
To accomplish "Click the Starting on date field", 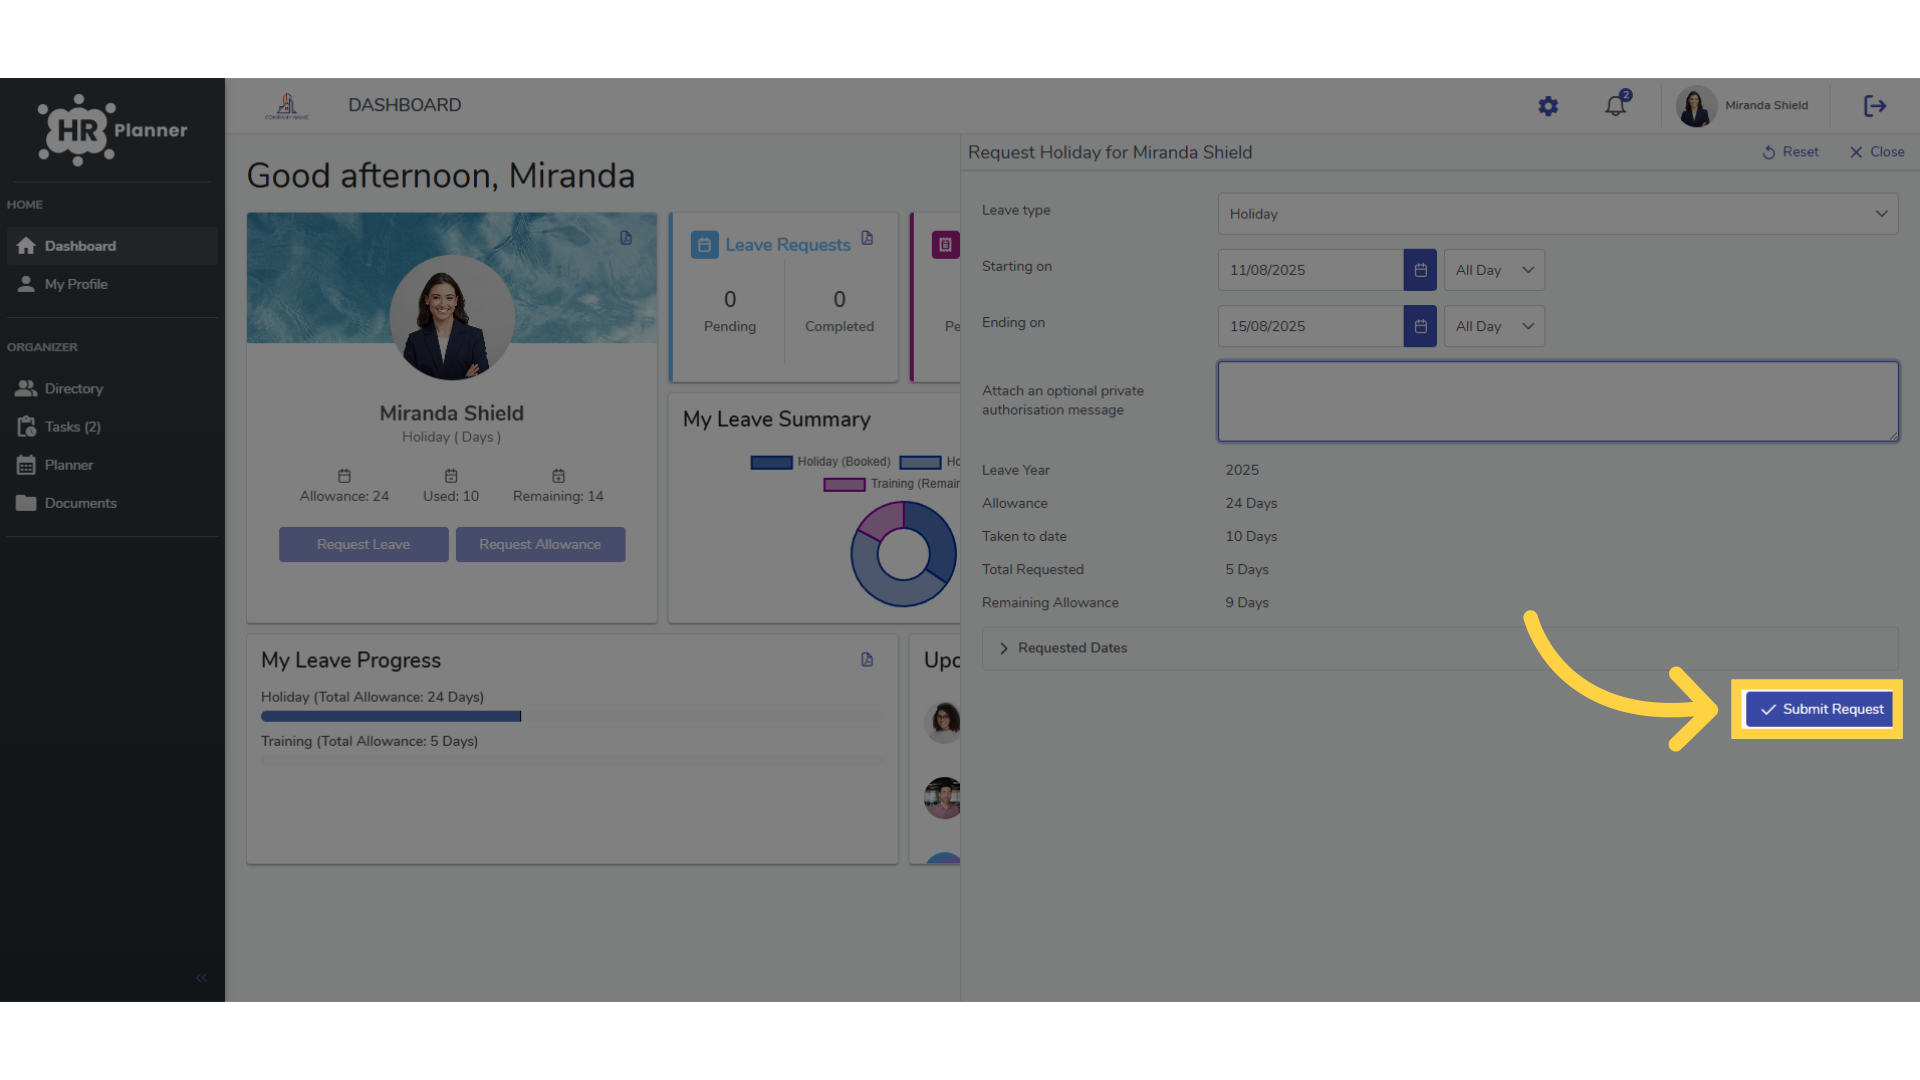I will coord(1310,270).
